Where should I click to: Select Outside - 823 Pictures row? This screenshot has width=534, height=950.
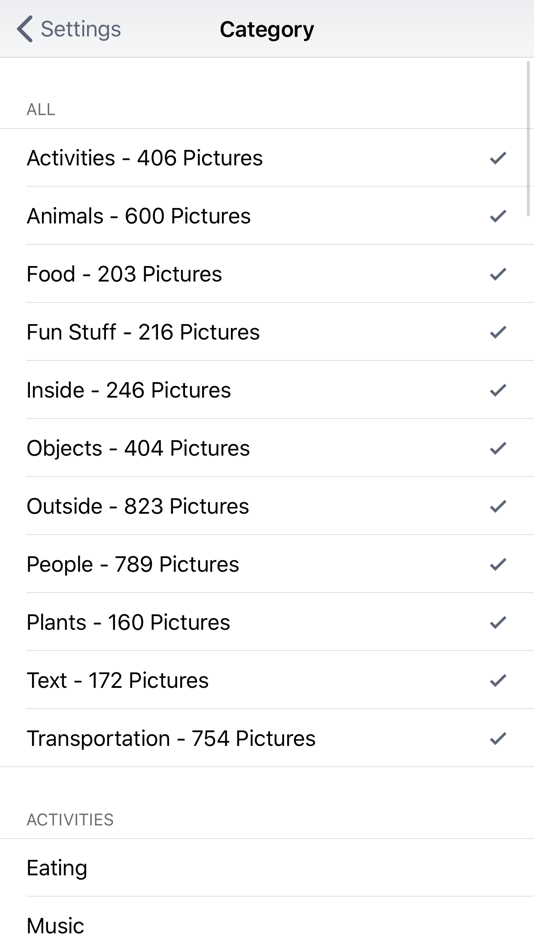coord(267,506)
